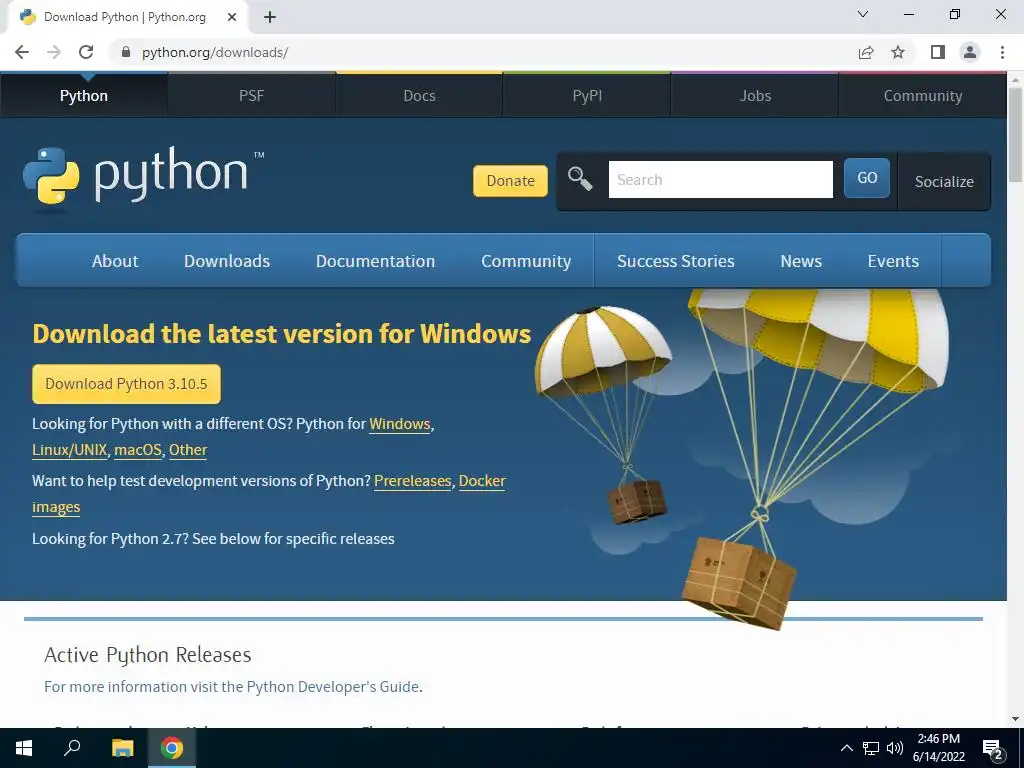Click the browser forward arrow
Image resolution: width=1024 pixels, height=768 pixels.
[x=54, y=52]
